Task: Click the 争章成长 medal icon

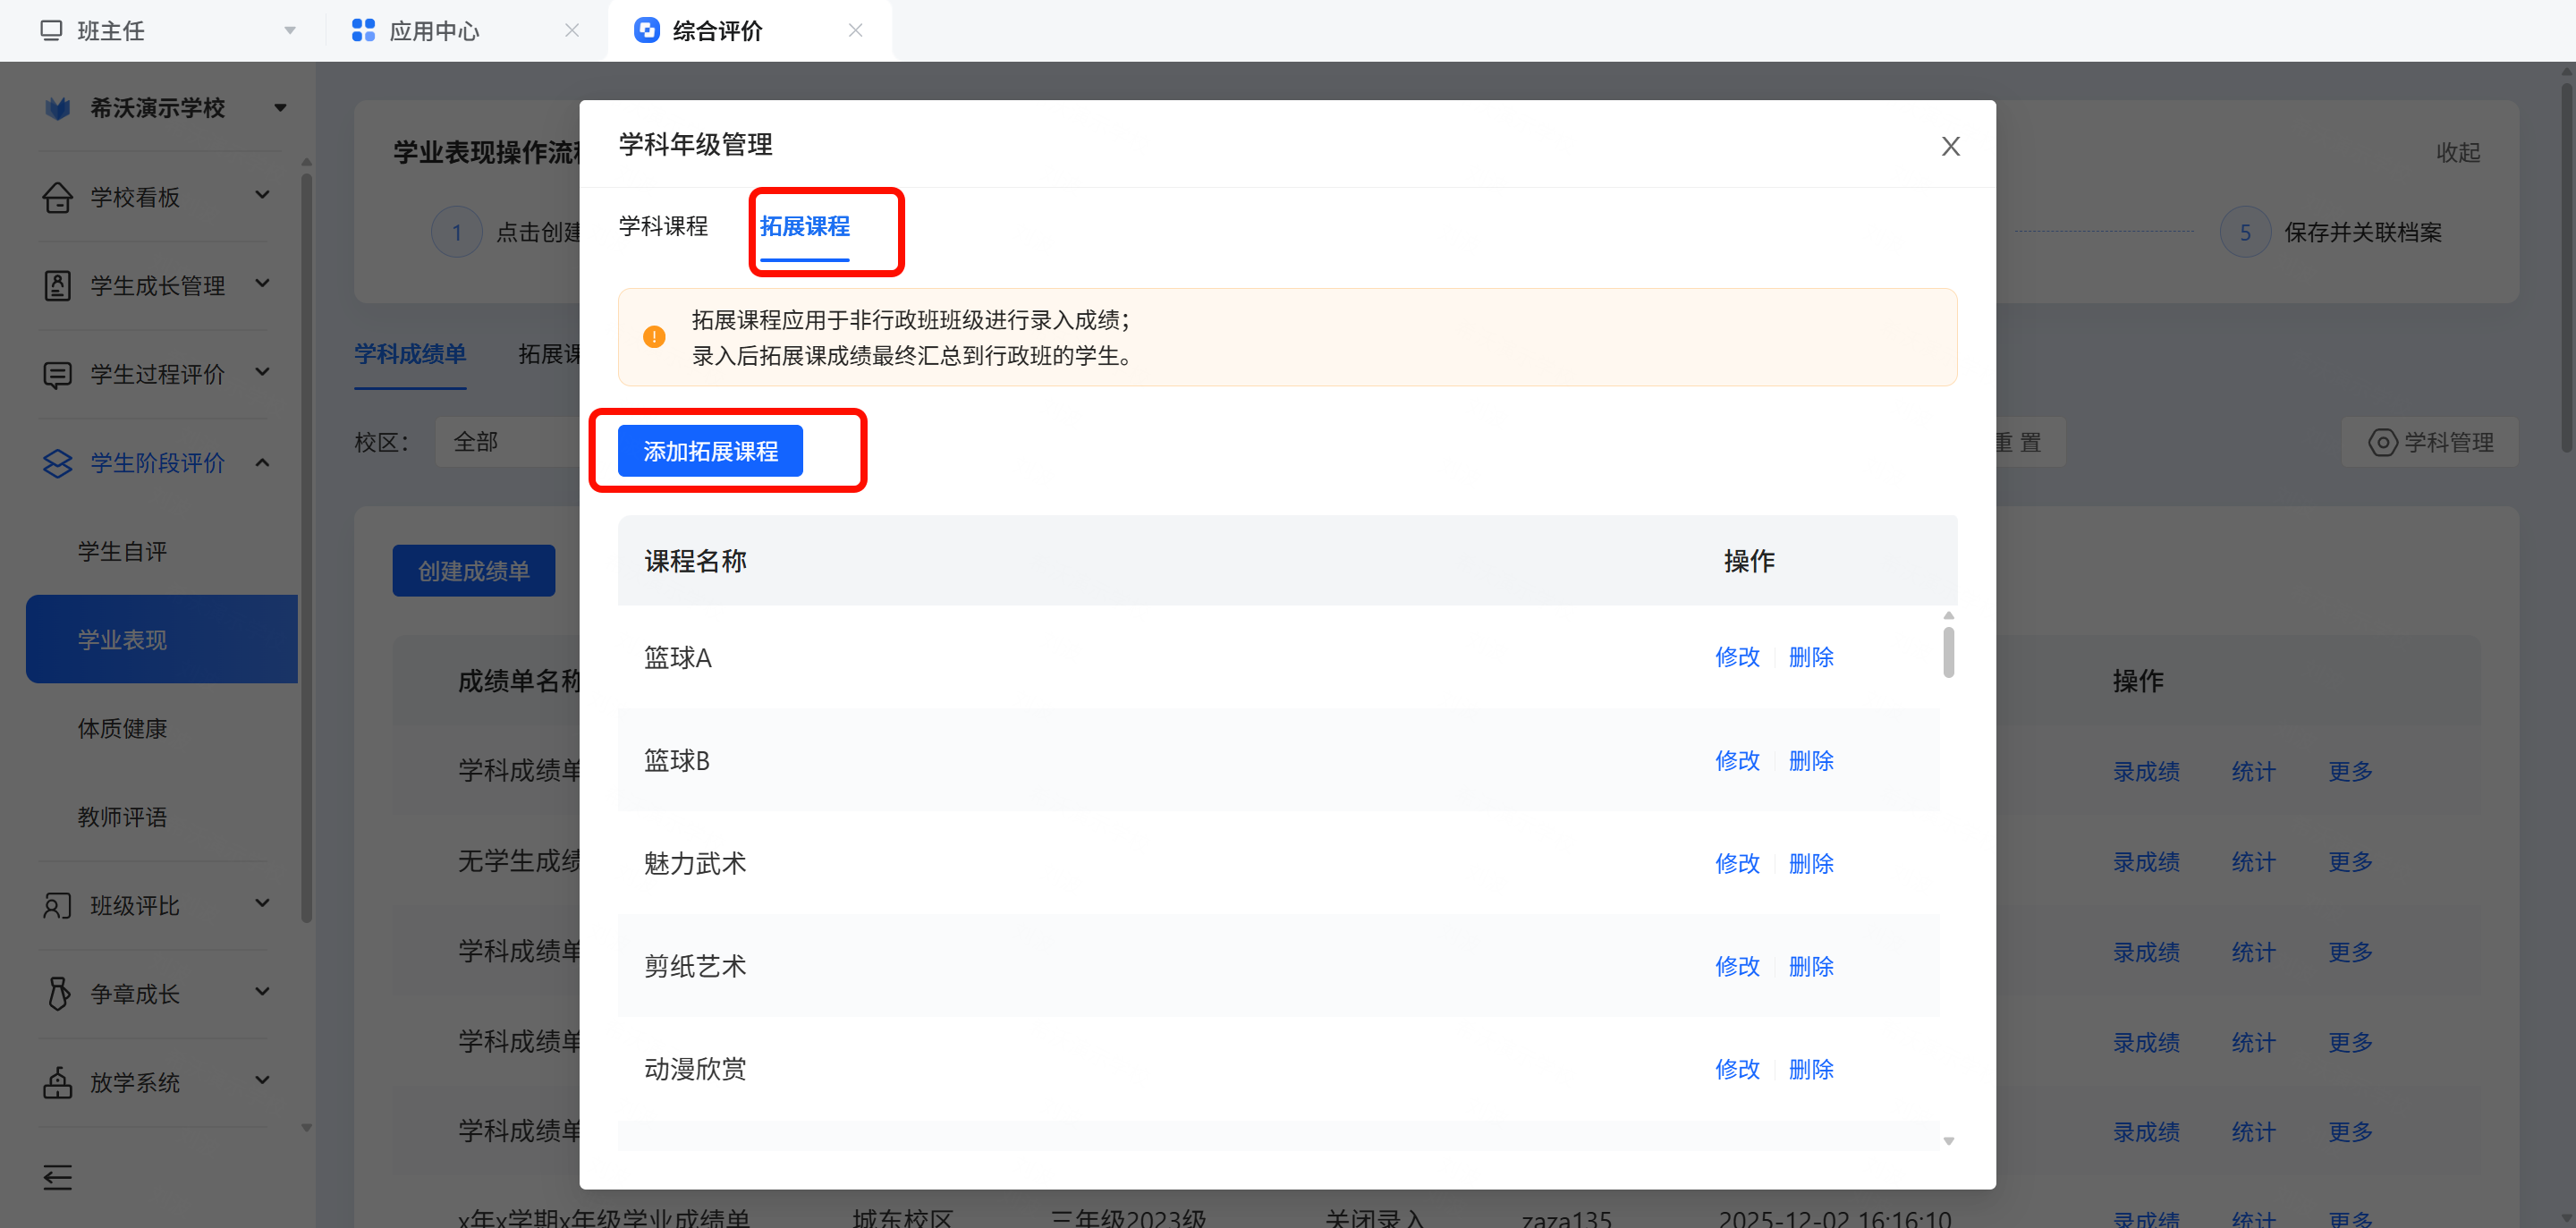Action: [58, 994]
